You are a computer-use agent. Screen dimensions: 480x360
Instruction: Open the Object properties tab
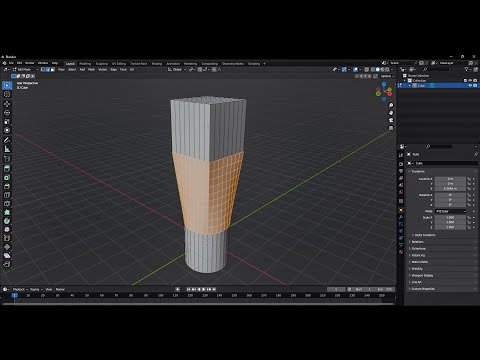pos(401,210)
